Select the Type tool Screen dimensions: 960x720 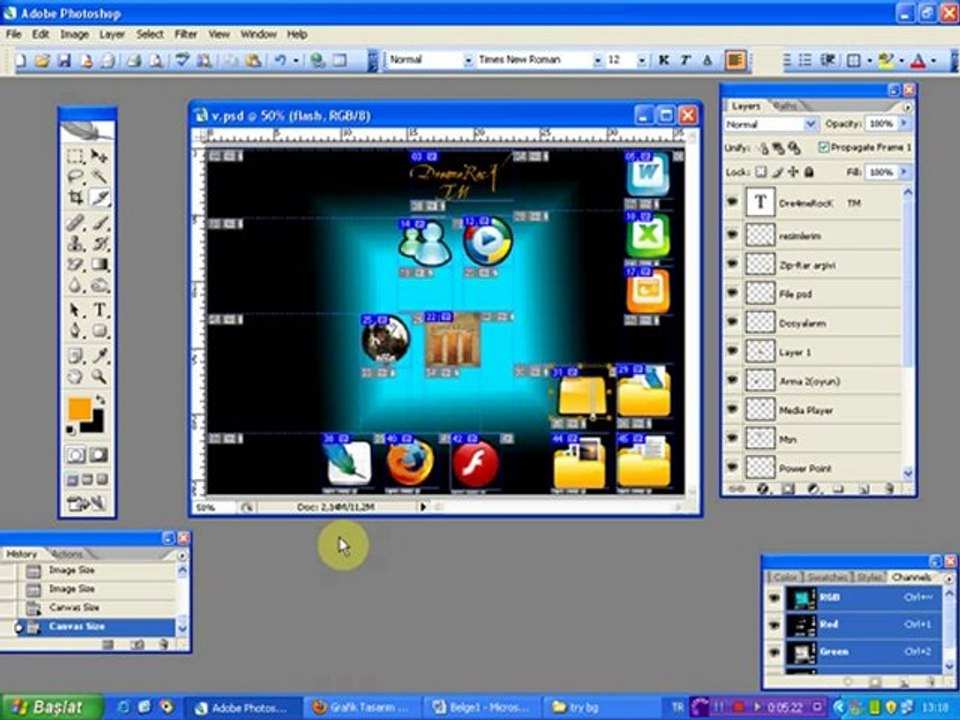pos(99,310)
